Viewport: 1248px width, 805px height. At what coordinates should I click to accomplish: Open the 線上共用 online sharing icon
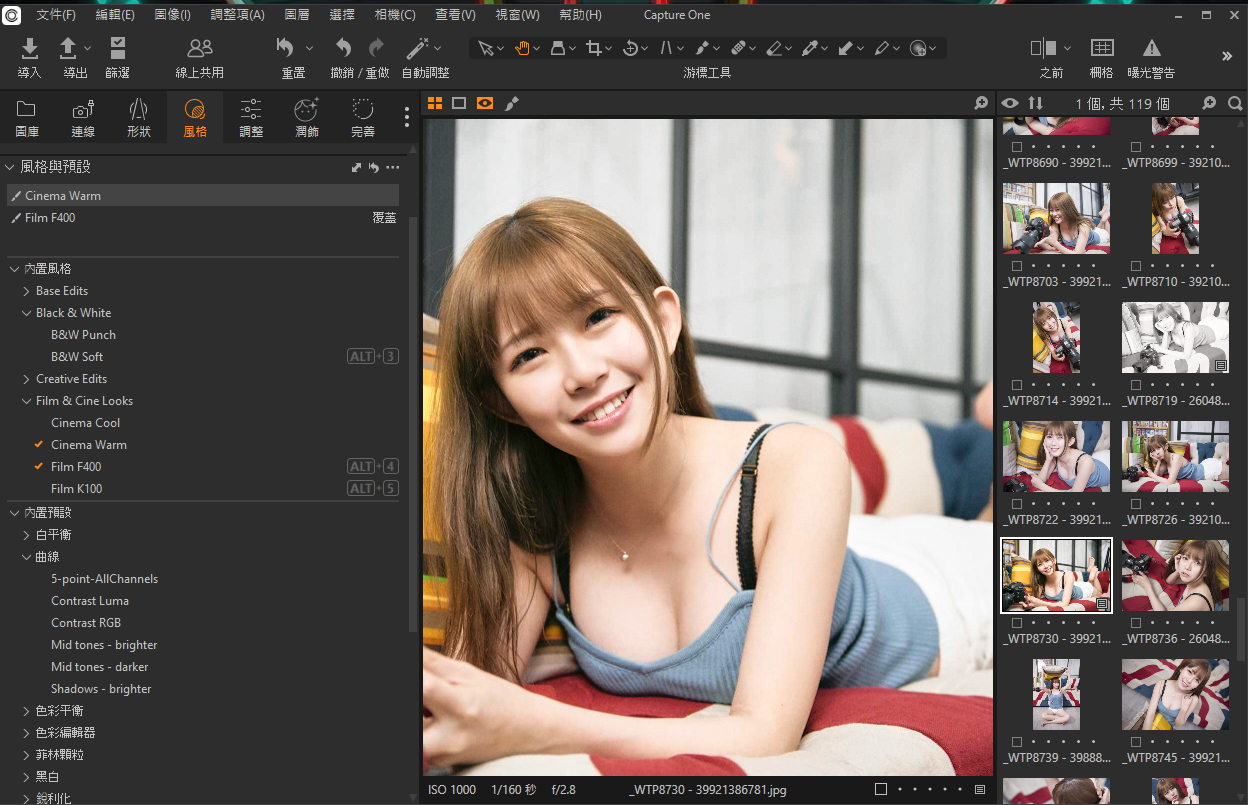coord(200,49)
